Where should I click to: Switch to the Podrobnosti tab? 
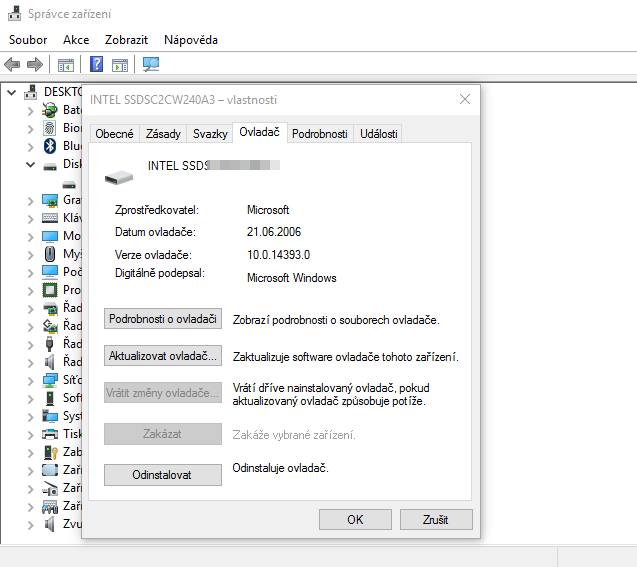(320, 134)
